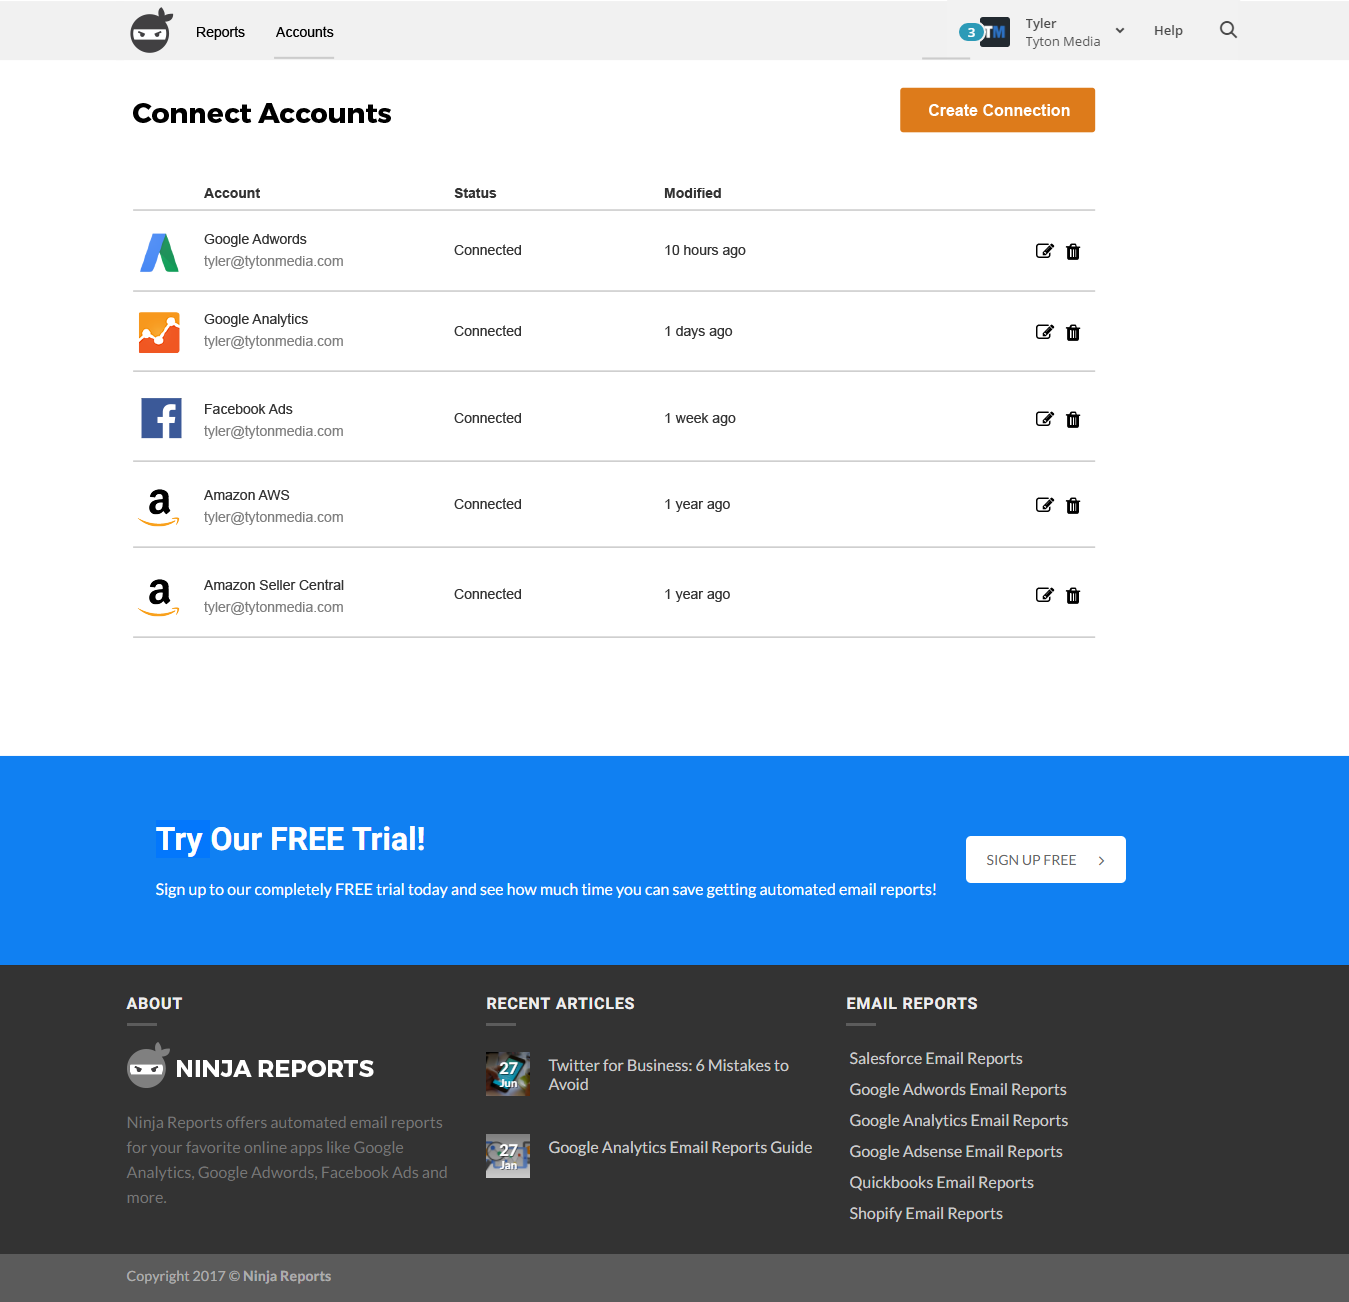The height and width of the screenshot is (1302, 1349).
Task: Edit the Amazon AWS connection
Action: tap(1045, 505)
